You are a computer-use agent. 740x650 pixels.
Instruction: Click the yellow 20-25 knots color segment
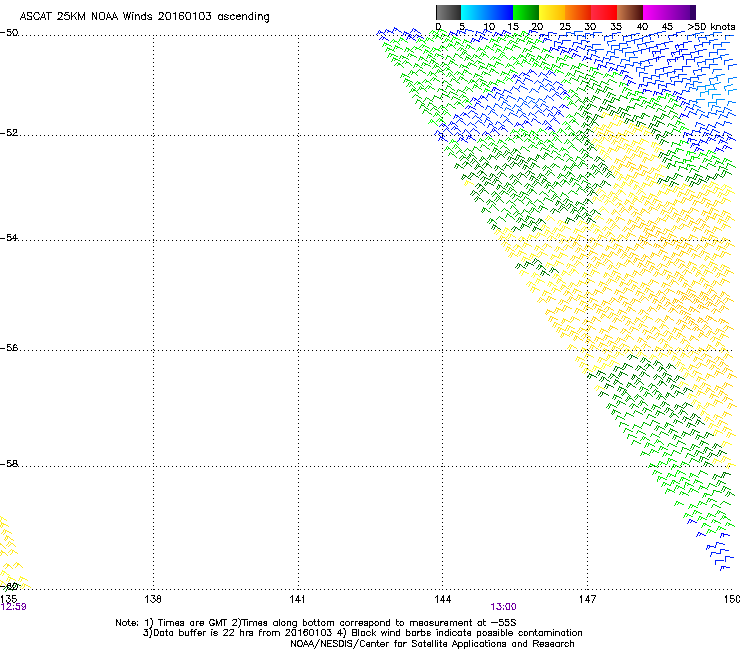click(552, 12)
